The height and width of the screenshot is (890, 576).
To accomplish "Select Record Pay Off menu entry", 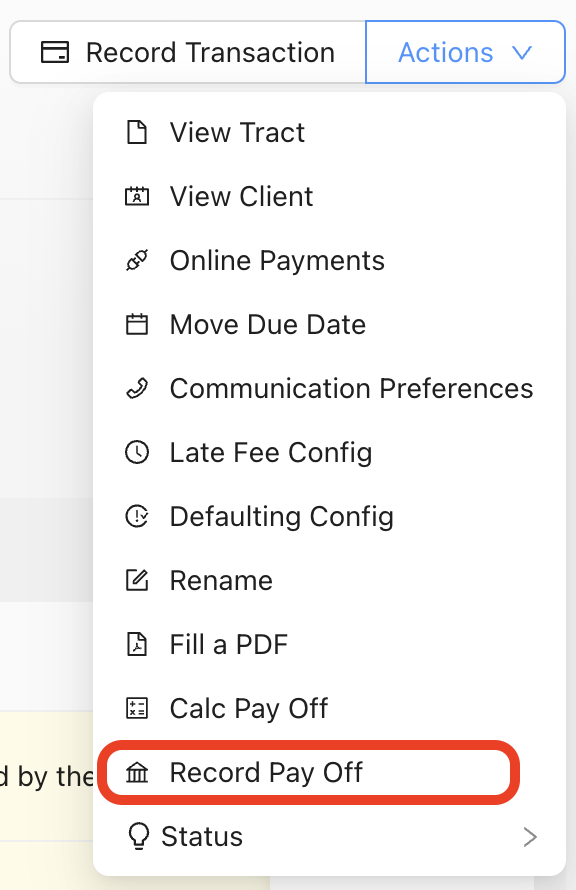I will pos(309,773).
